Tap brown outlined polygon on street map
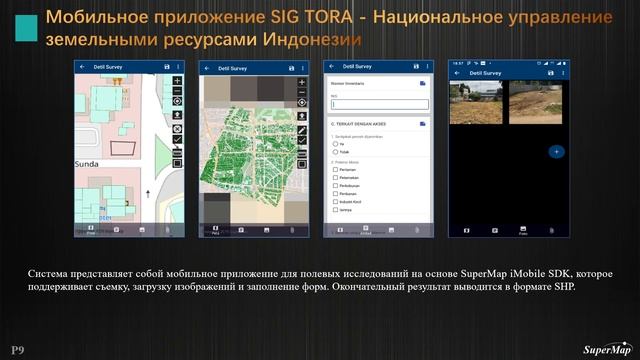 click(x=123, y=148)
